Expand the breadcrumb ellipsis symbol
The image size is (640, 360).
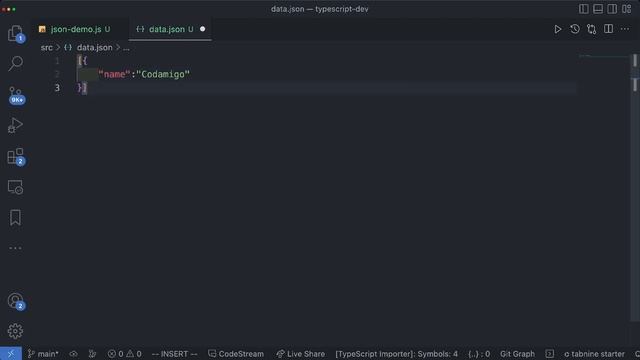[126, 48]
